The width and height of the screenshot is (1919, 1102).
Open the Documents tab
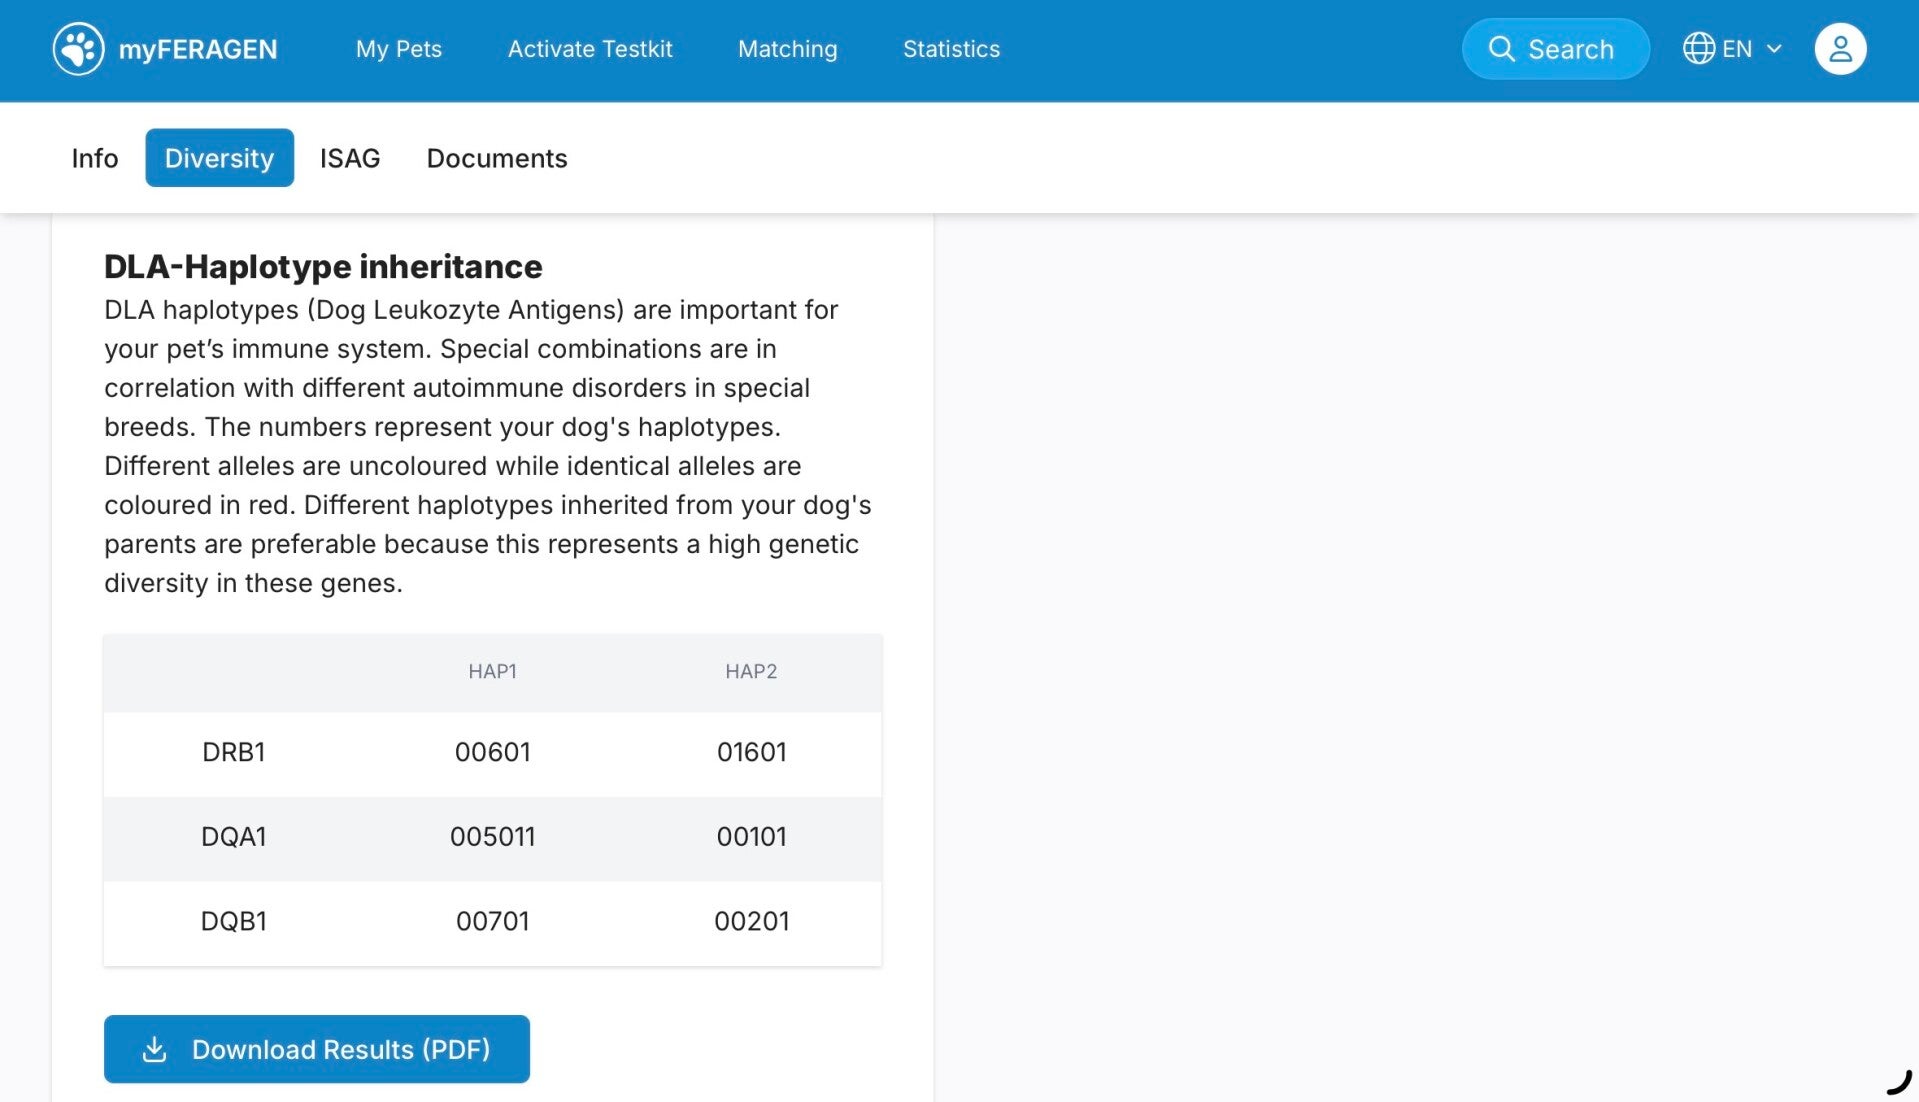(x=497, y=158)
